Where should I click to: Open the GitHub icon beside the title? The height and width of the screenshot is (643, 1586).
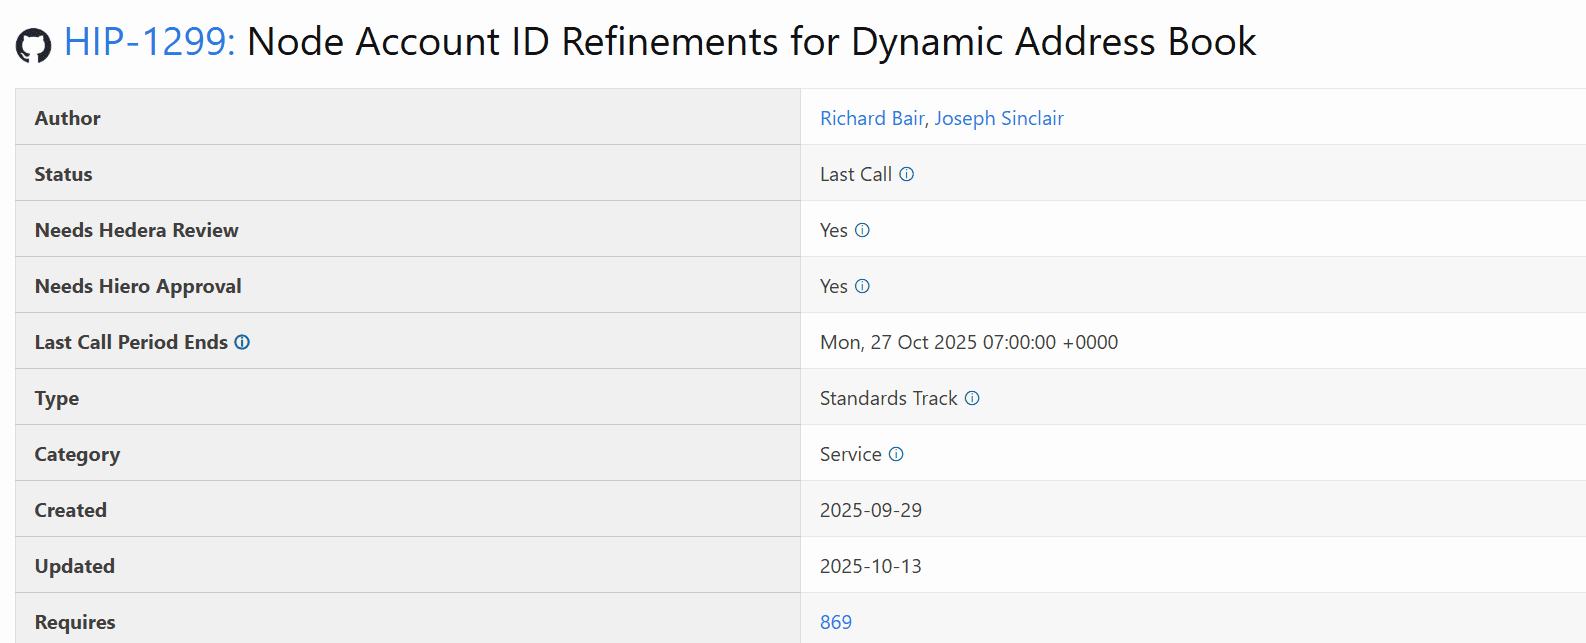coord(33,45)
